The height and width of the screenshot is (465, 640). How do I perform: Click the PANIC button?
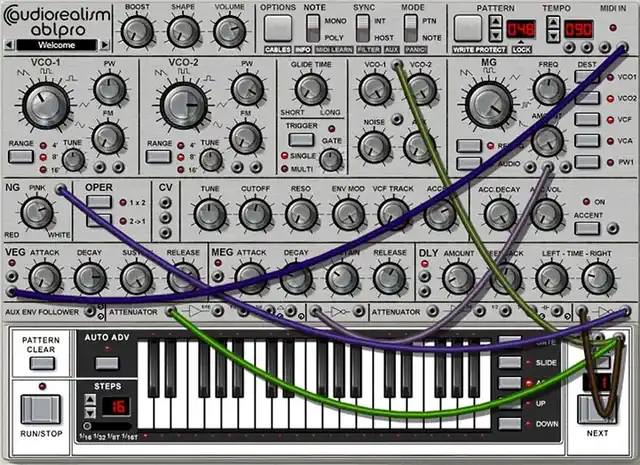[416, 50]
